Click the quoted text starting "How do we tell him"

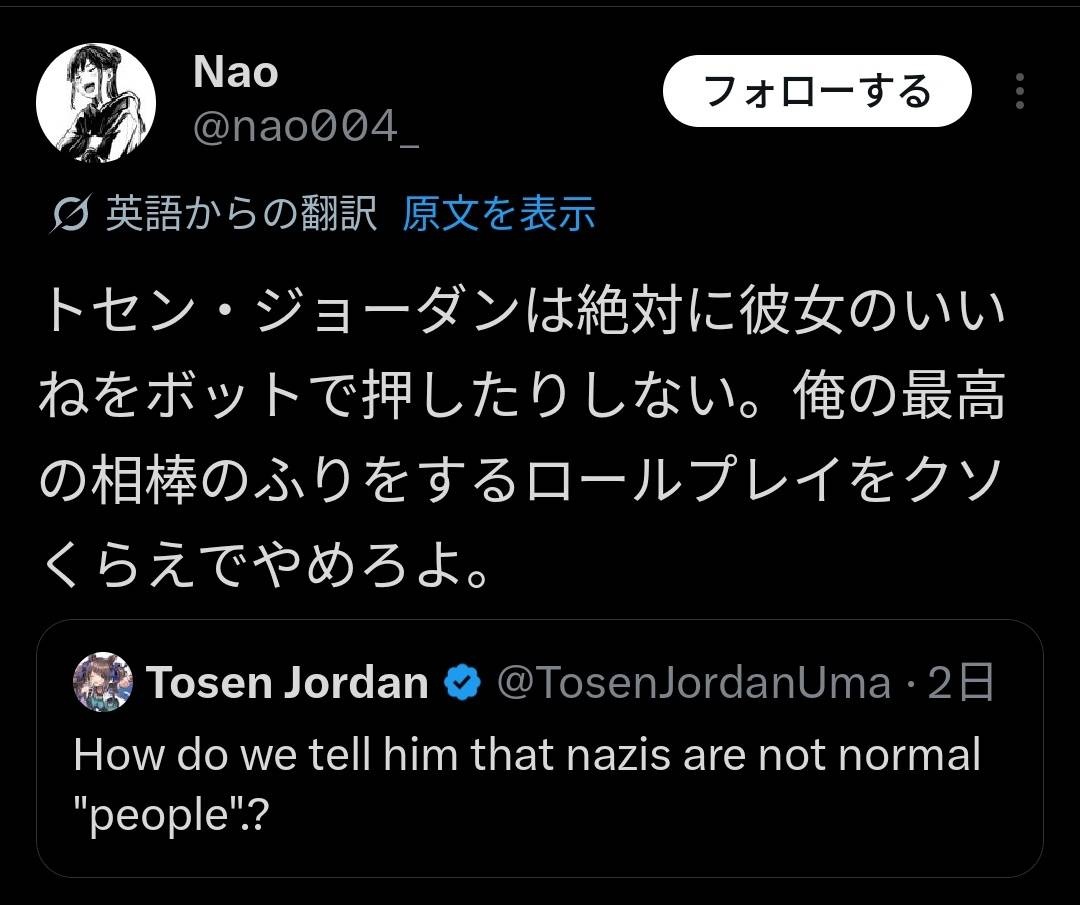click(527, 755)
